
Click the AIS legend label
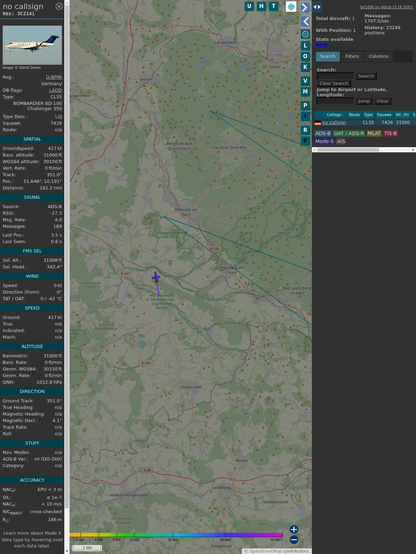[x=341, y=141]
